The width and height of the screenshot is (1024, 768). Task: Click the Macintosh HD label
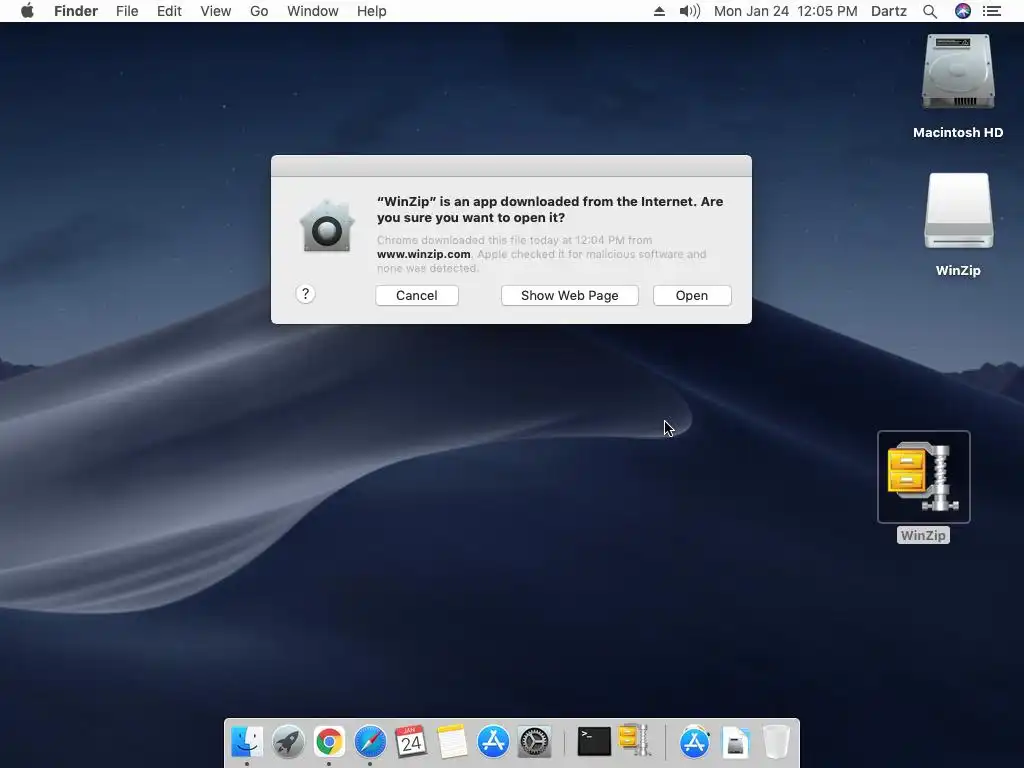point(958,133)
